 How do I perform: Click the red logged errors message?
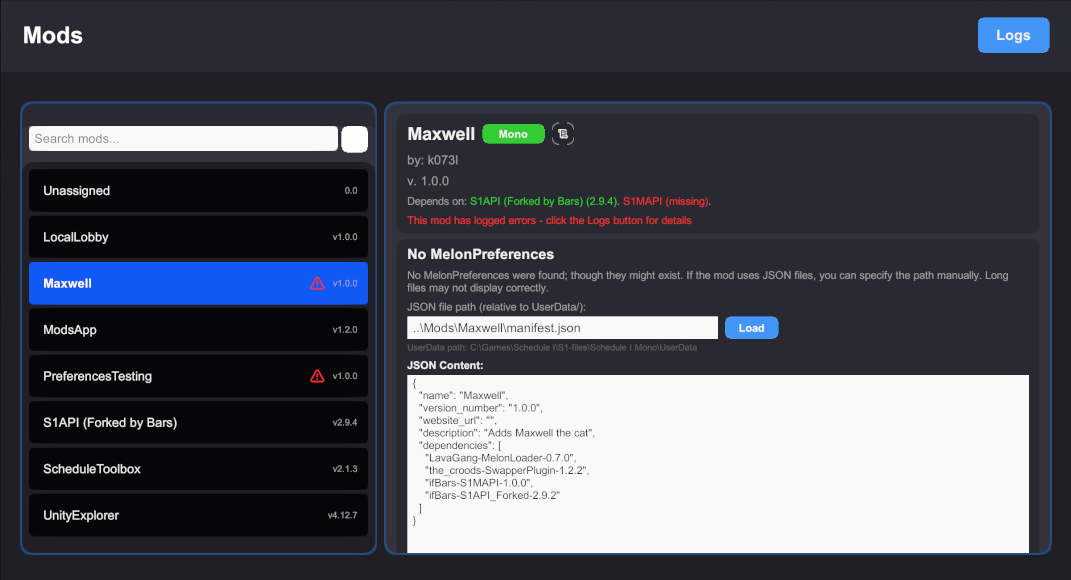[546, 221]
